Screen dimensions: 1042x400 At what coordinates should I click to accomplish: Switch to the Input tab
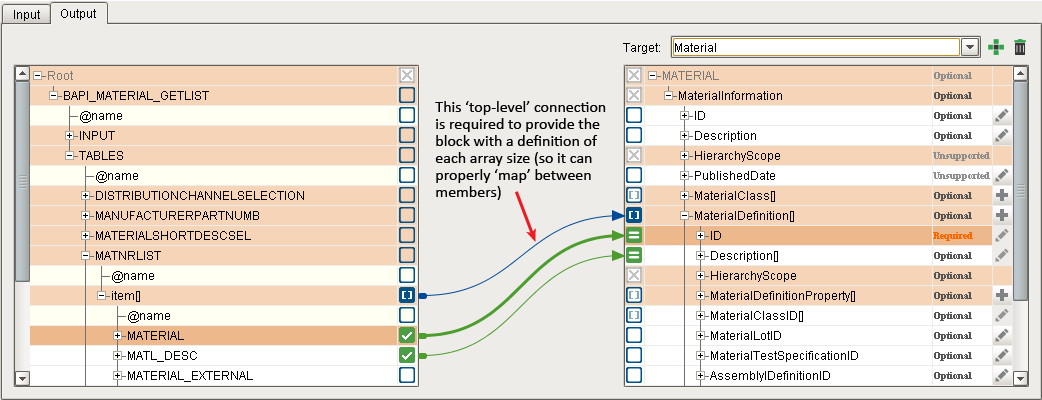click(27, 15)
